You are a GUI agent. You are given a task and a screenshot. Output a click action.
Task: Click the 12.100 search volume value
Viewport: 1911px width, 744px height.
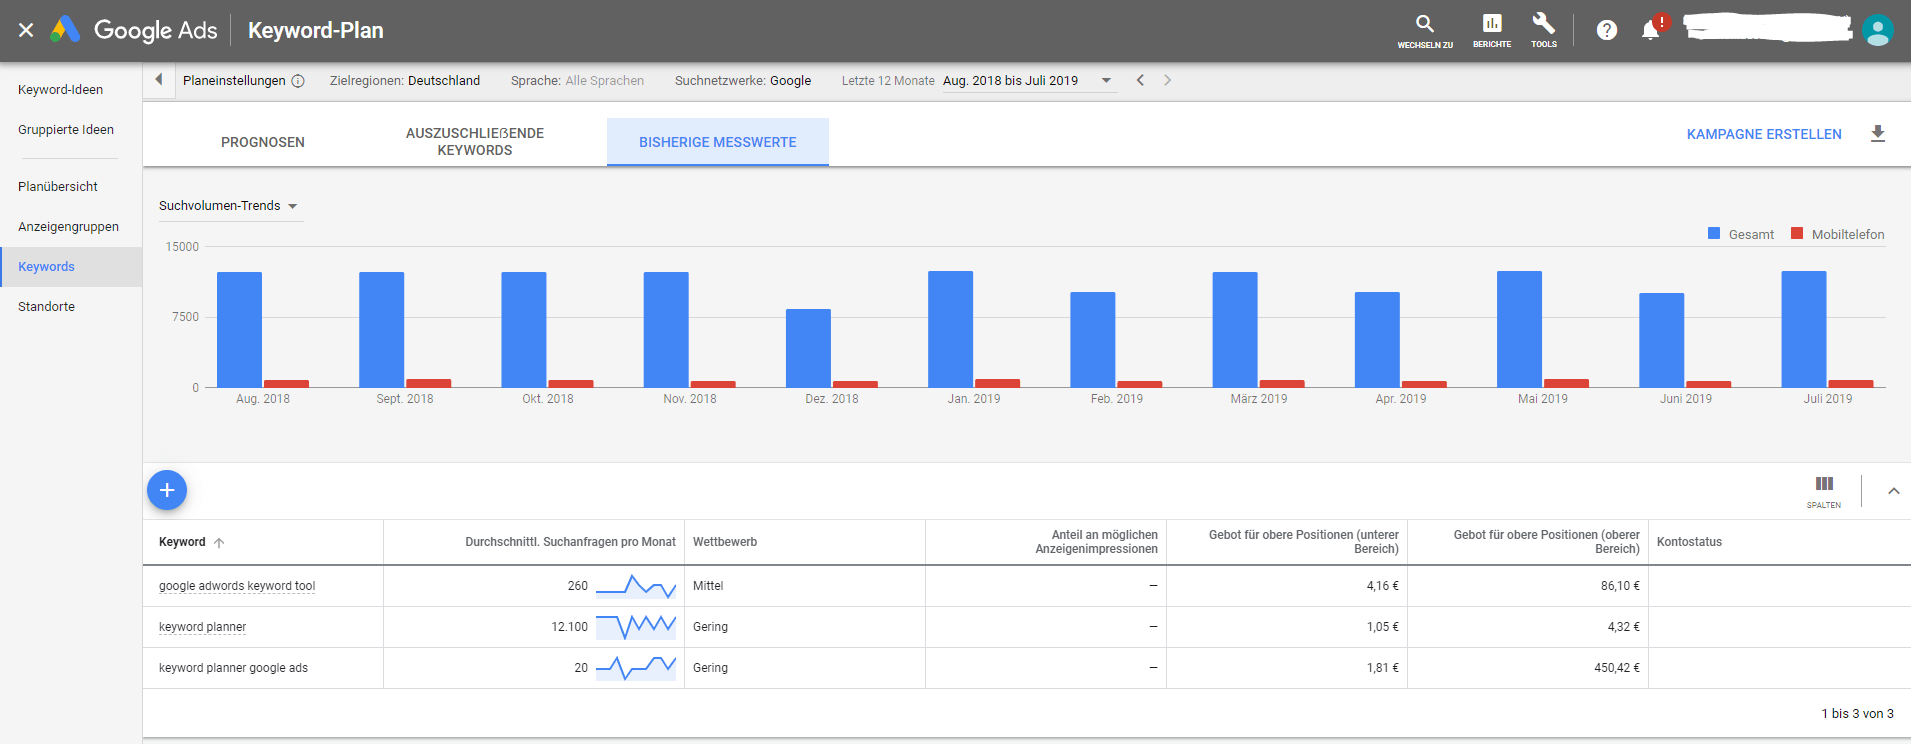tap(569, 627)
